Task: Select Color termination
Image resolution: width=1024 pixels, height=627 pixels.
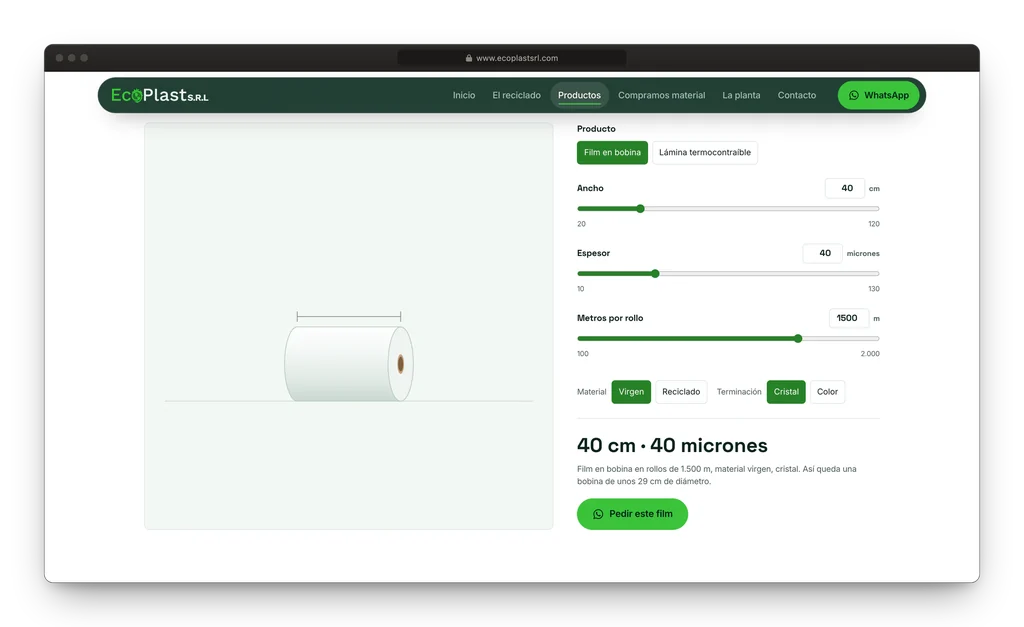Action: tap(827, 392)
